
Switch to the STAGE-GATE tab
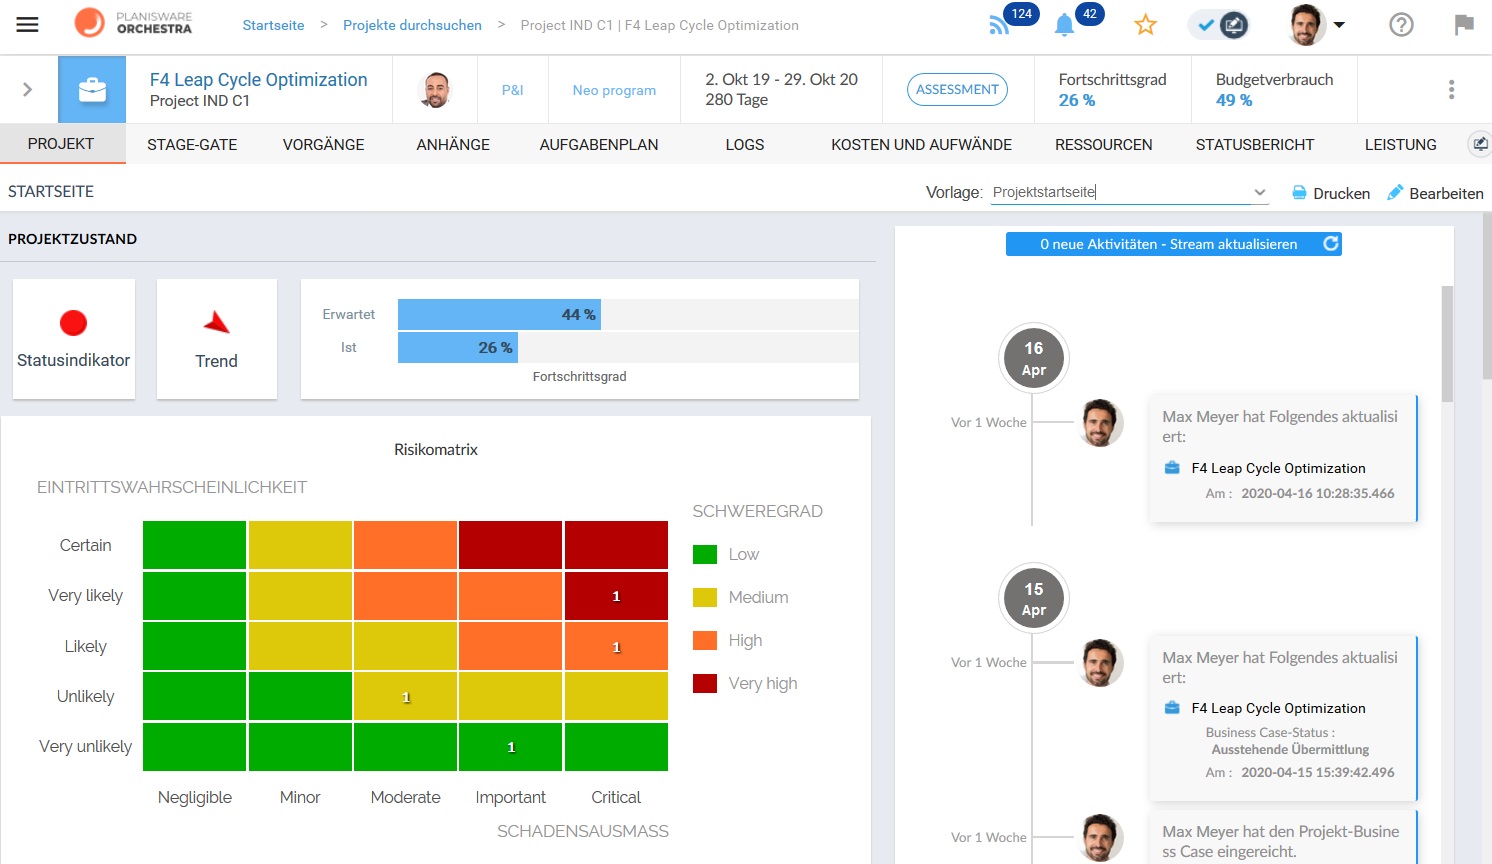(x=192, y=145)
